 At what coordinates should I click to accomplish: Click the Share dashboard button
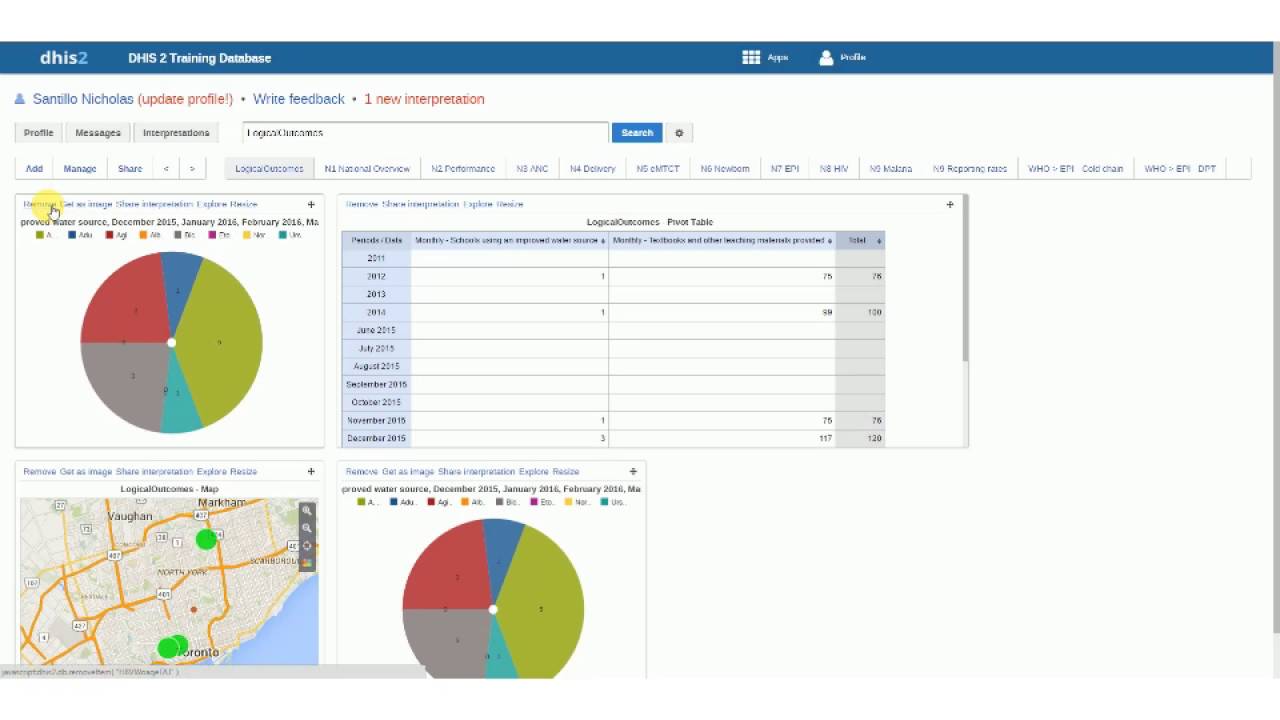click(130, 168)
